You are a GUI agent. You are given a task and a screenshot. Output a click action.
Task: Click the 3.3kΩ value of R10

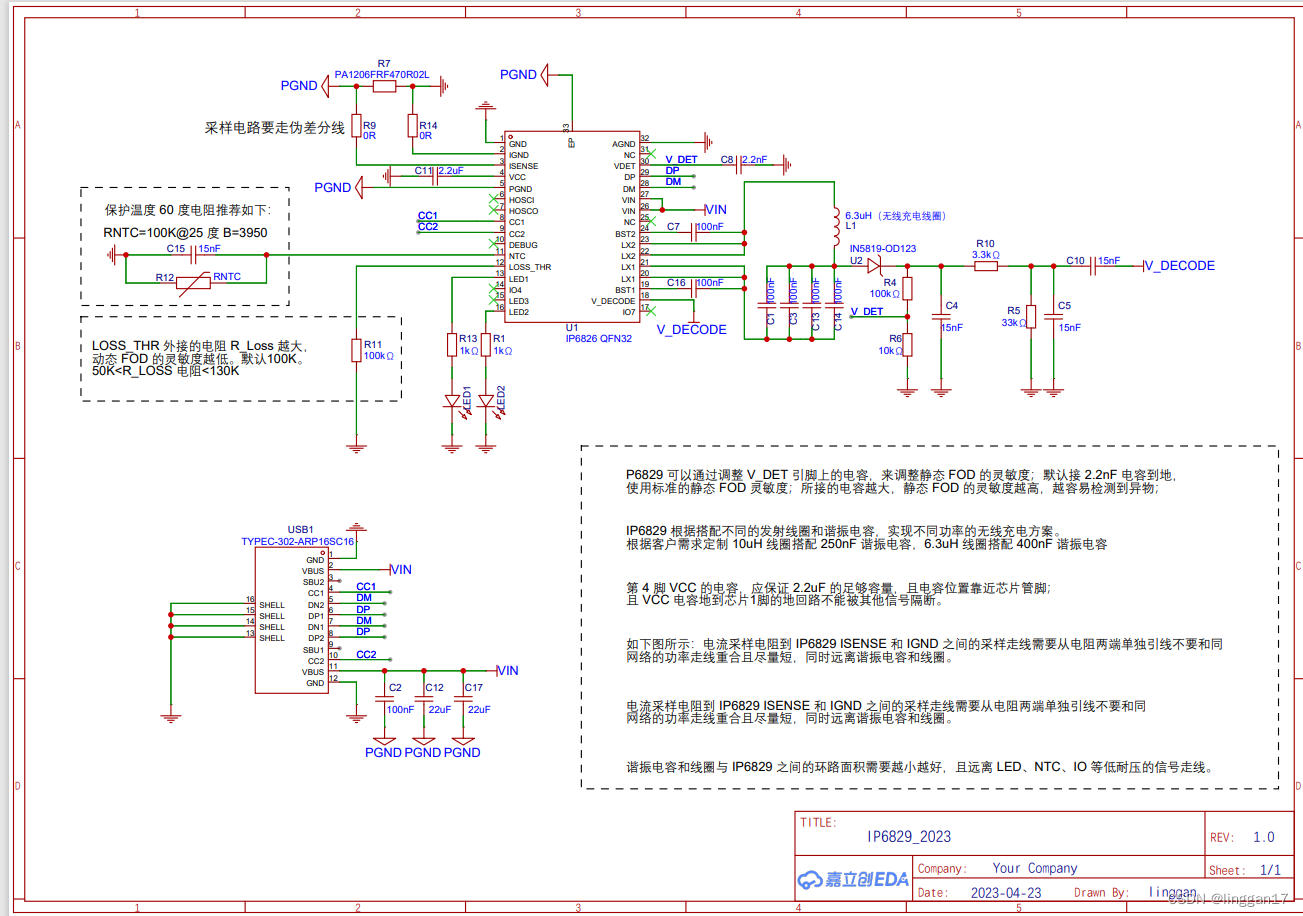(985, 255)
